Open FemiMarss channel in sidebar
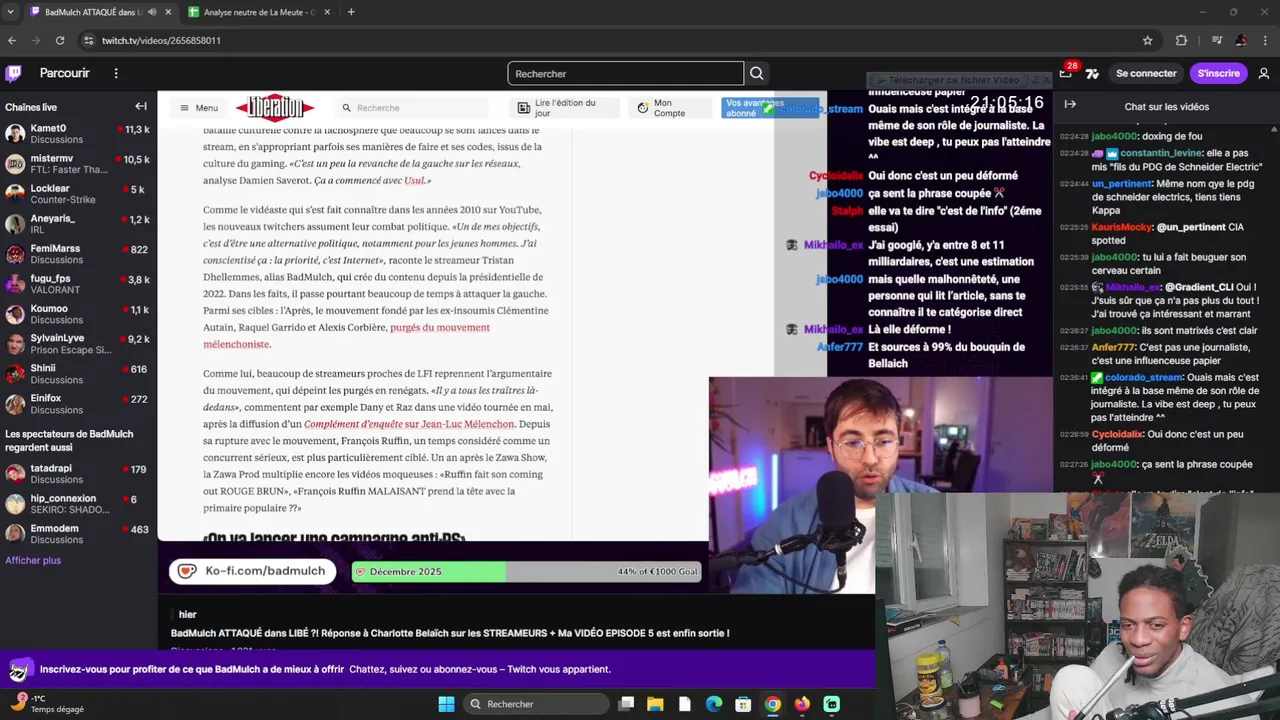This screenshot has height=720, width=1280. click(78, 254)
